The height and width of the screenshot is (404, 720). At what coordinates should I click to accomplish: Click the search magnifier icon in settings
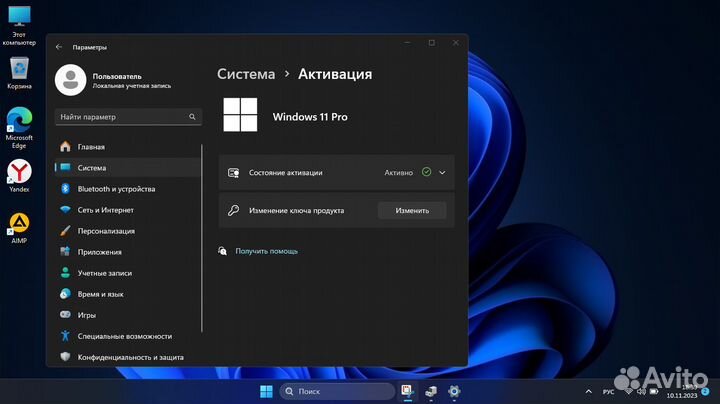pos(192,117)
